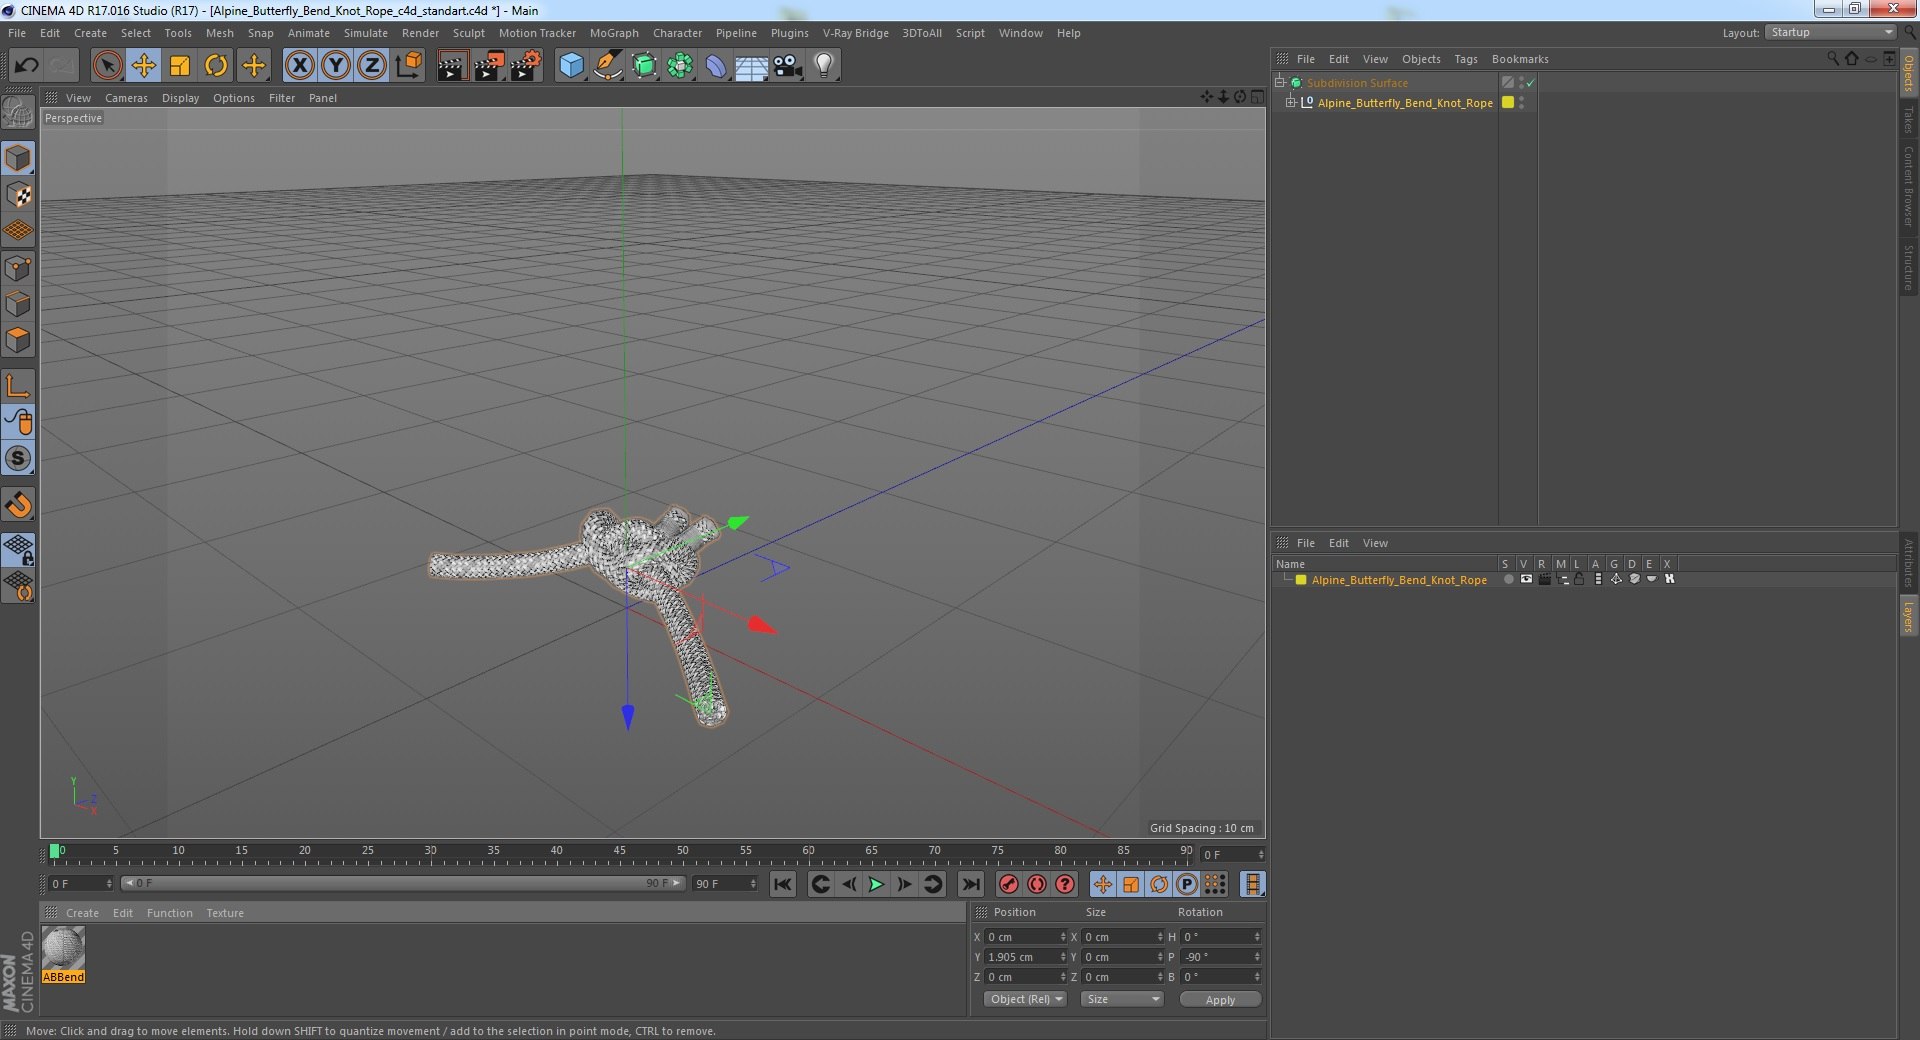
Task: Add a floor environment object
Action: pyautogui.click(x=752, y=66)
